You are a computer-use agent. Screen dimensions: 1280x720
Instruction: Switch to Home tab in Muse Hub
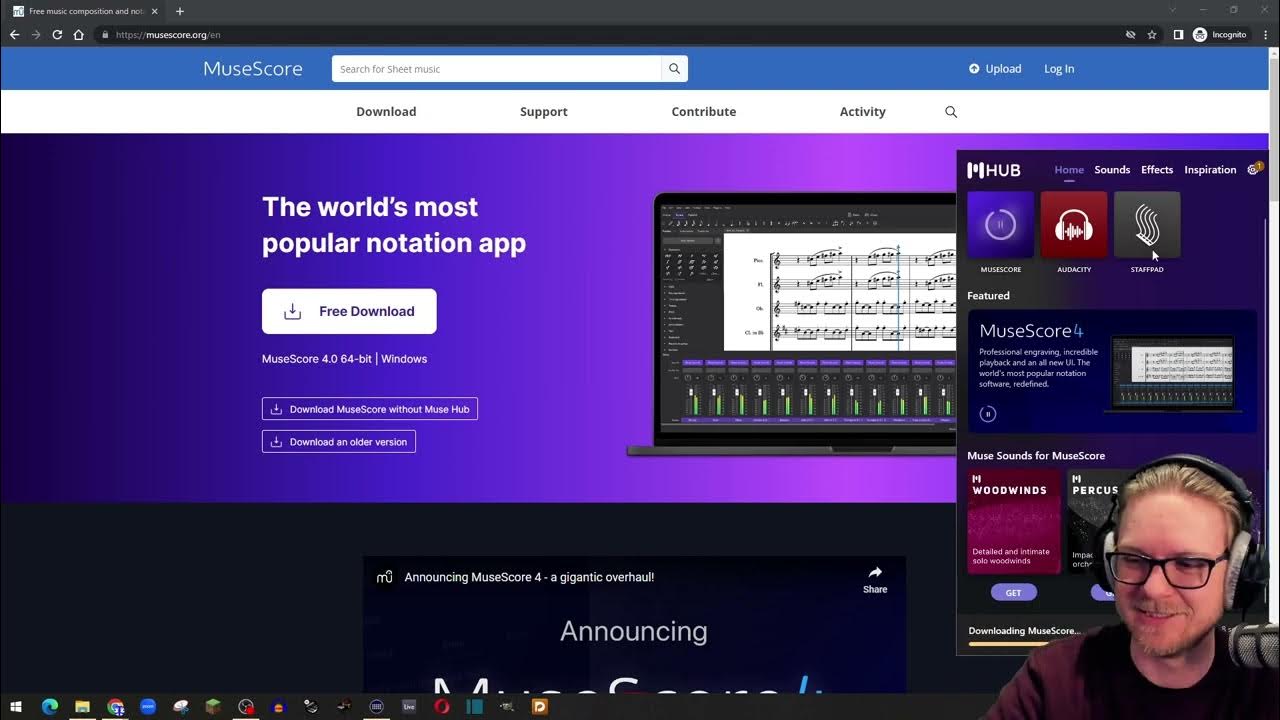(1069, 170)
